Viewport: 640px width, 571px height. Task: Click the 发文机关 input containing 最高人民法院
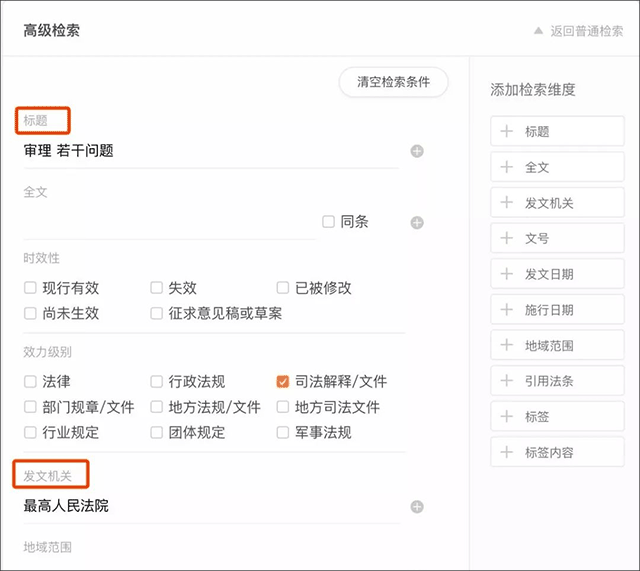point(210,507)
